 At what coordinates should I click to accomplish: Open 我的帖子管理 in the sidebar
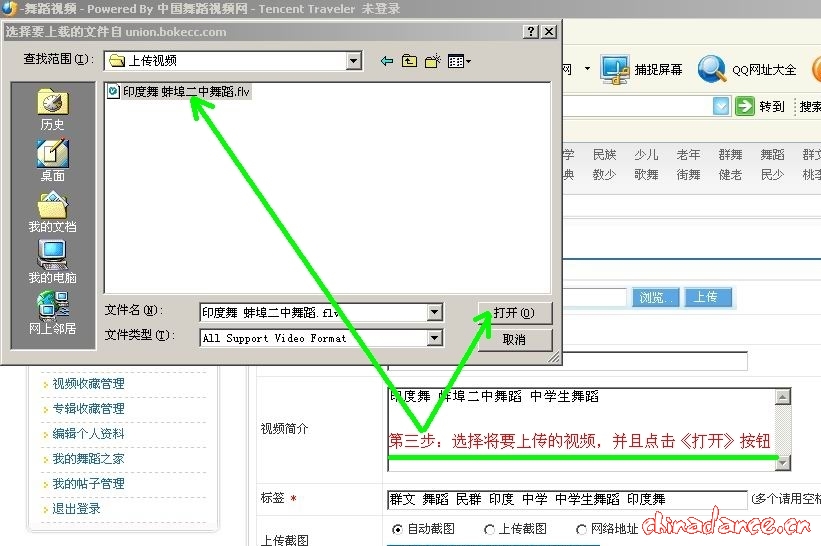(88, 484)
